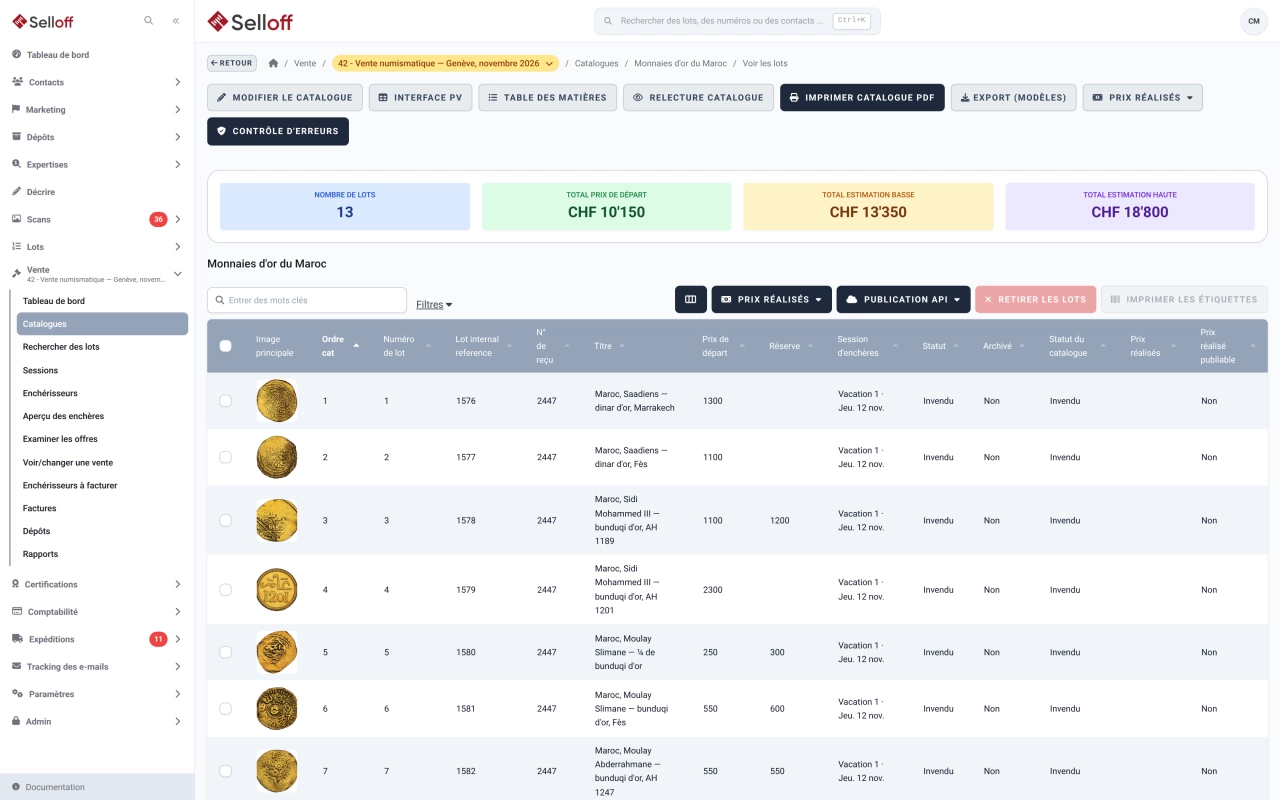Sort by Ordre cat column header
This screenshot has width=1280, height=800.
point(340,346)
